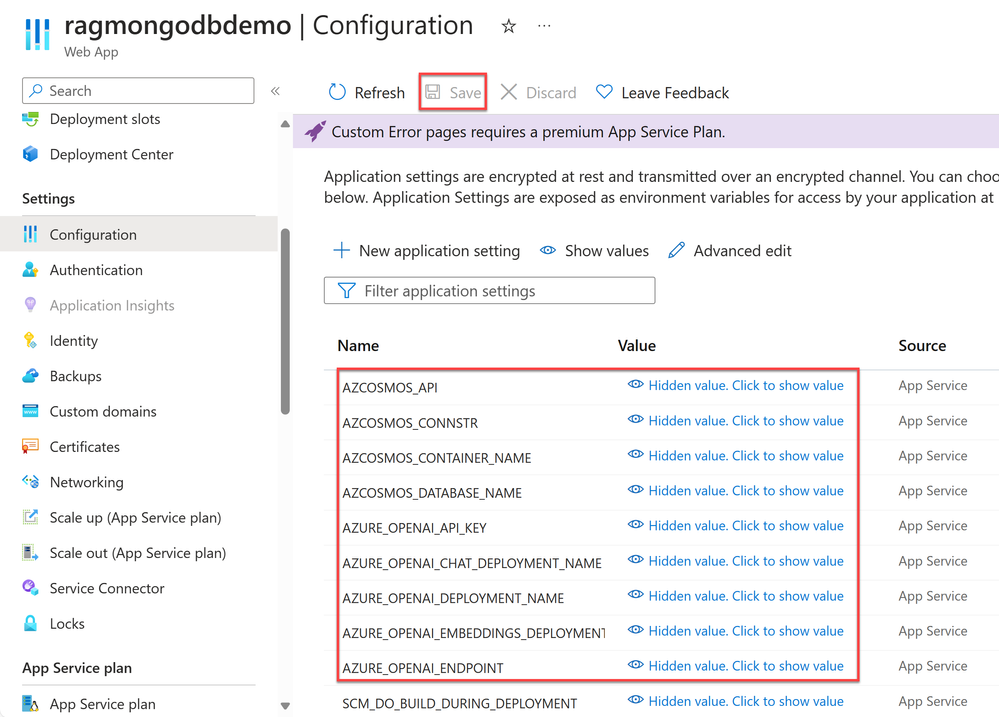999x717 pixels.
Task: Click the Deployment Center cube icon
Action: click(x=30, y=154)
